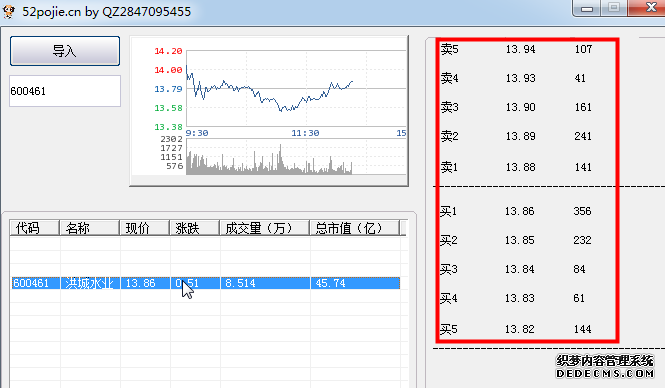Click the 卖2 volume 241
This screenshot has width=665, height=388.
pos(583,136)
